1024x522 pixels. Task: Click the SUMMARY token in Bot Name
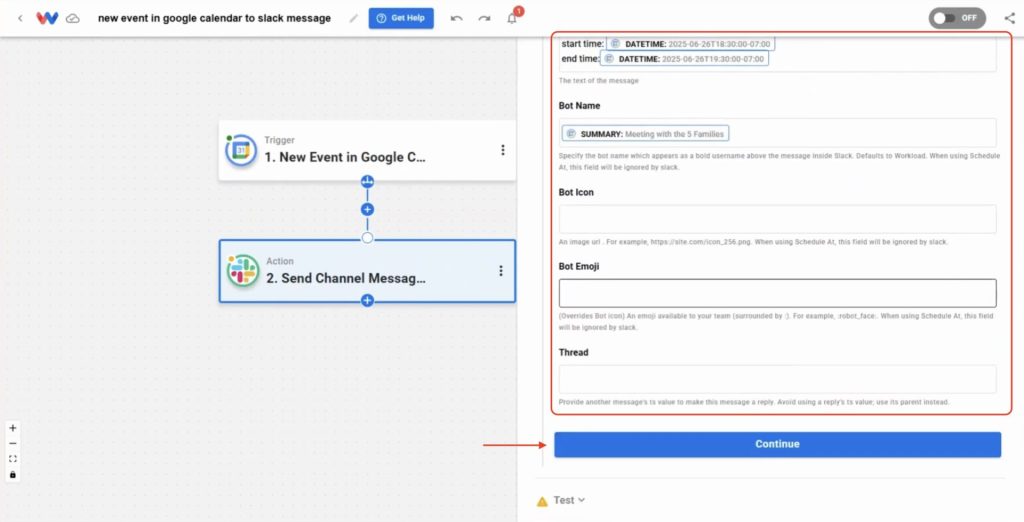click(x=645, y=133)
